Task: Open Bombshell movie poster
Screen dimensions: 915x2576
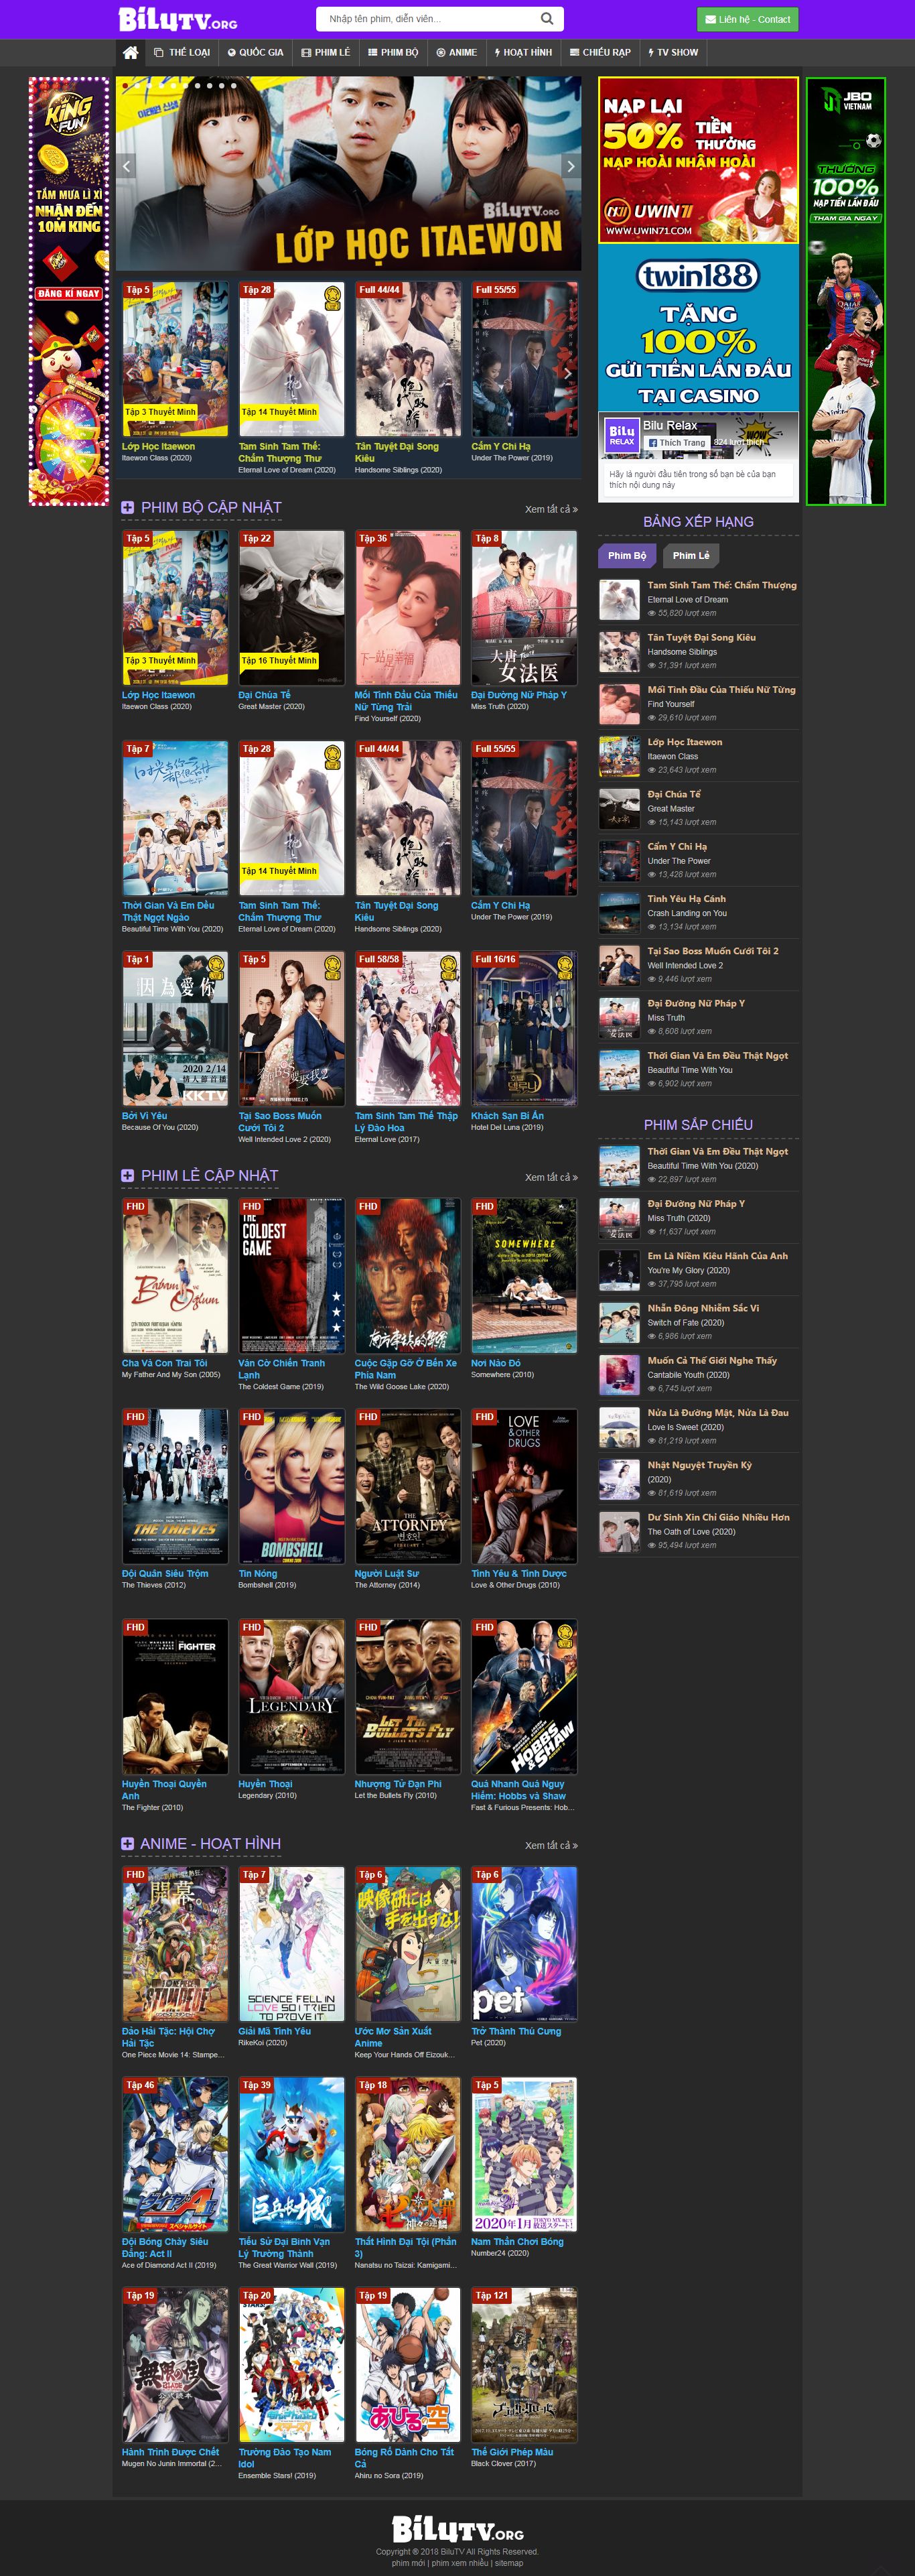Action: (x=291, y=1486)
